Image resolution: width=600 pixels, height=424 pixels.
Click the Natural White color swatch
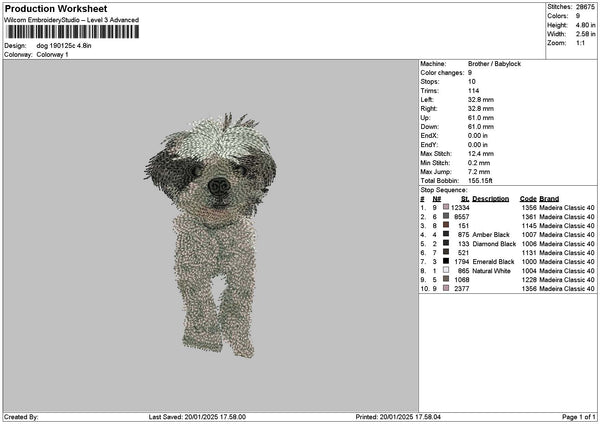[446, 270]
